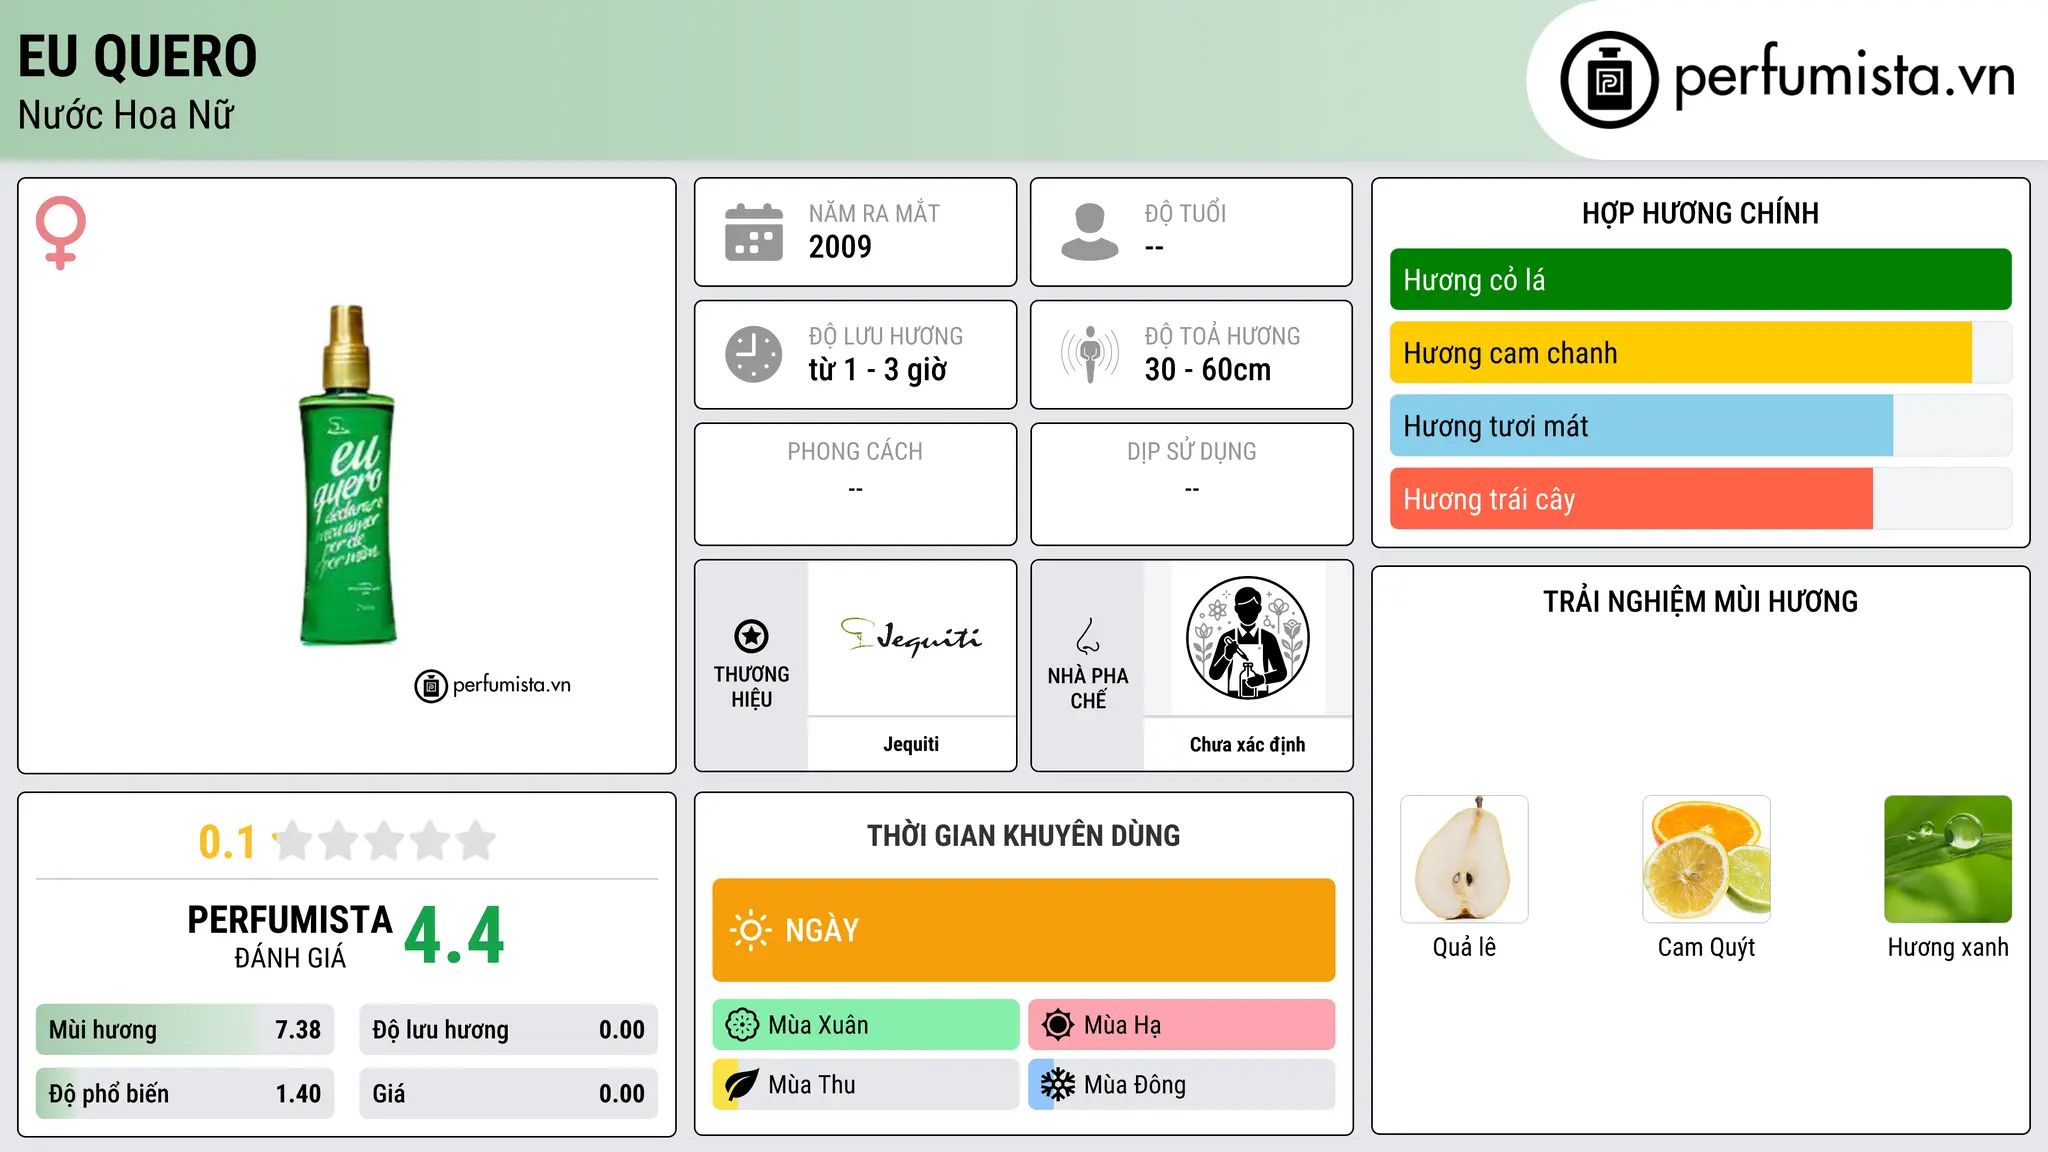Click the sillage value 30 - 60cm
This screenshot has height=1152, width=2048.
coord(1208,370)
